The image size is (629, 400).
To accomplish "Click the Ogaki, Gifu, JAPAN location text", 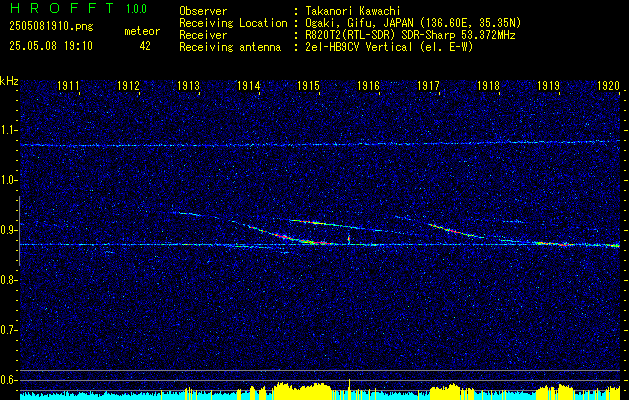I will click(x=413, y=23).
